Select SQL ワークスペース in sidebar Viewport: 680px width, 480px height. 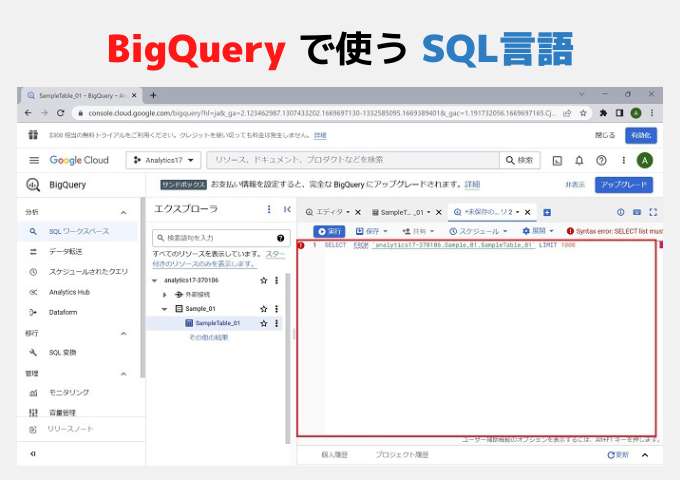(x=78, y=232)
